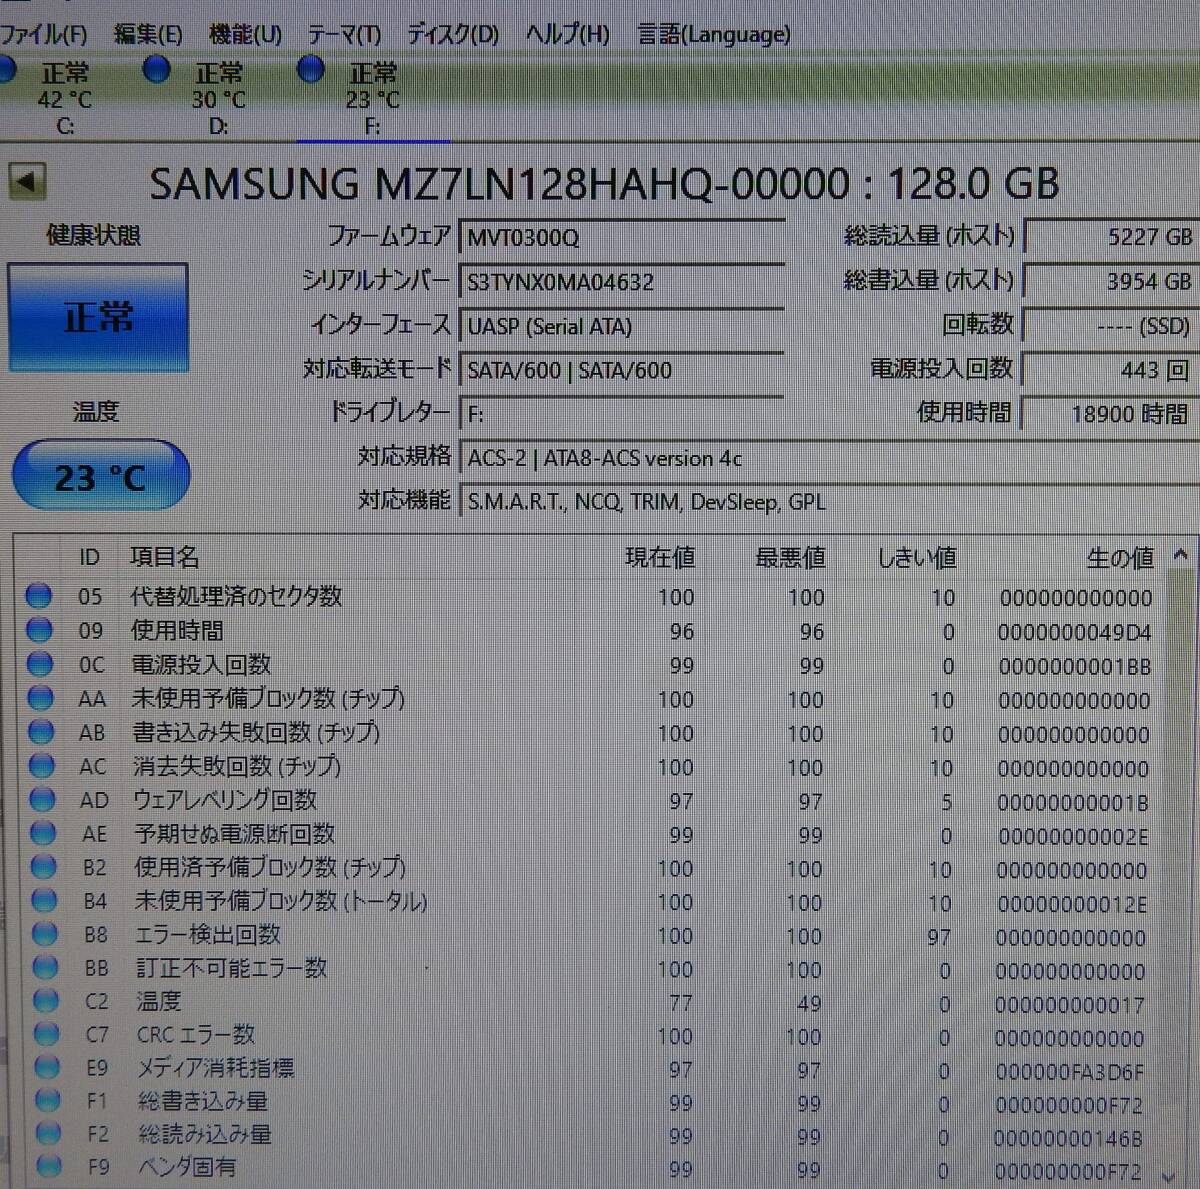Click the drive letter field F:
1200x1189 pixels.
(x=621, y=414)
